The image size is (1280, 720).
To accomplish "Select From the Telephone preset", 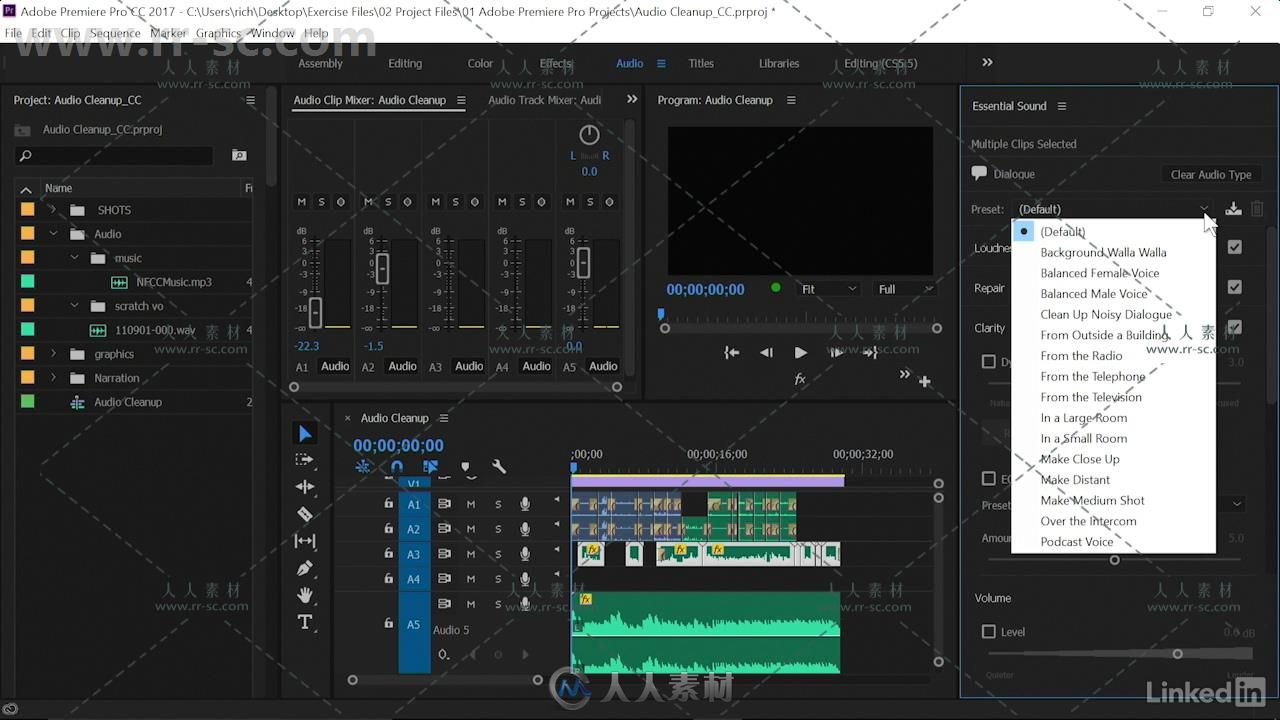I will (1093, 376).
